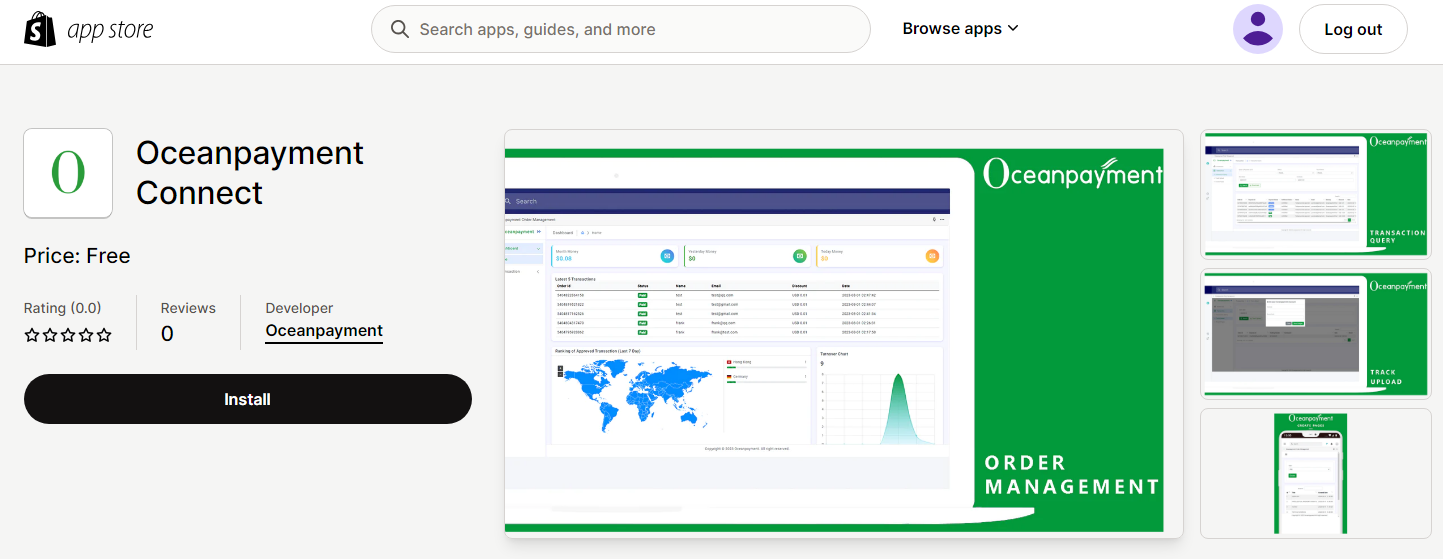Open the mobile phone screenshot thumbnail

click(1315, 473)
